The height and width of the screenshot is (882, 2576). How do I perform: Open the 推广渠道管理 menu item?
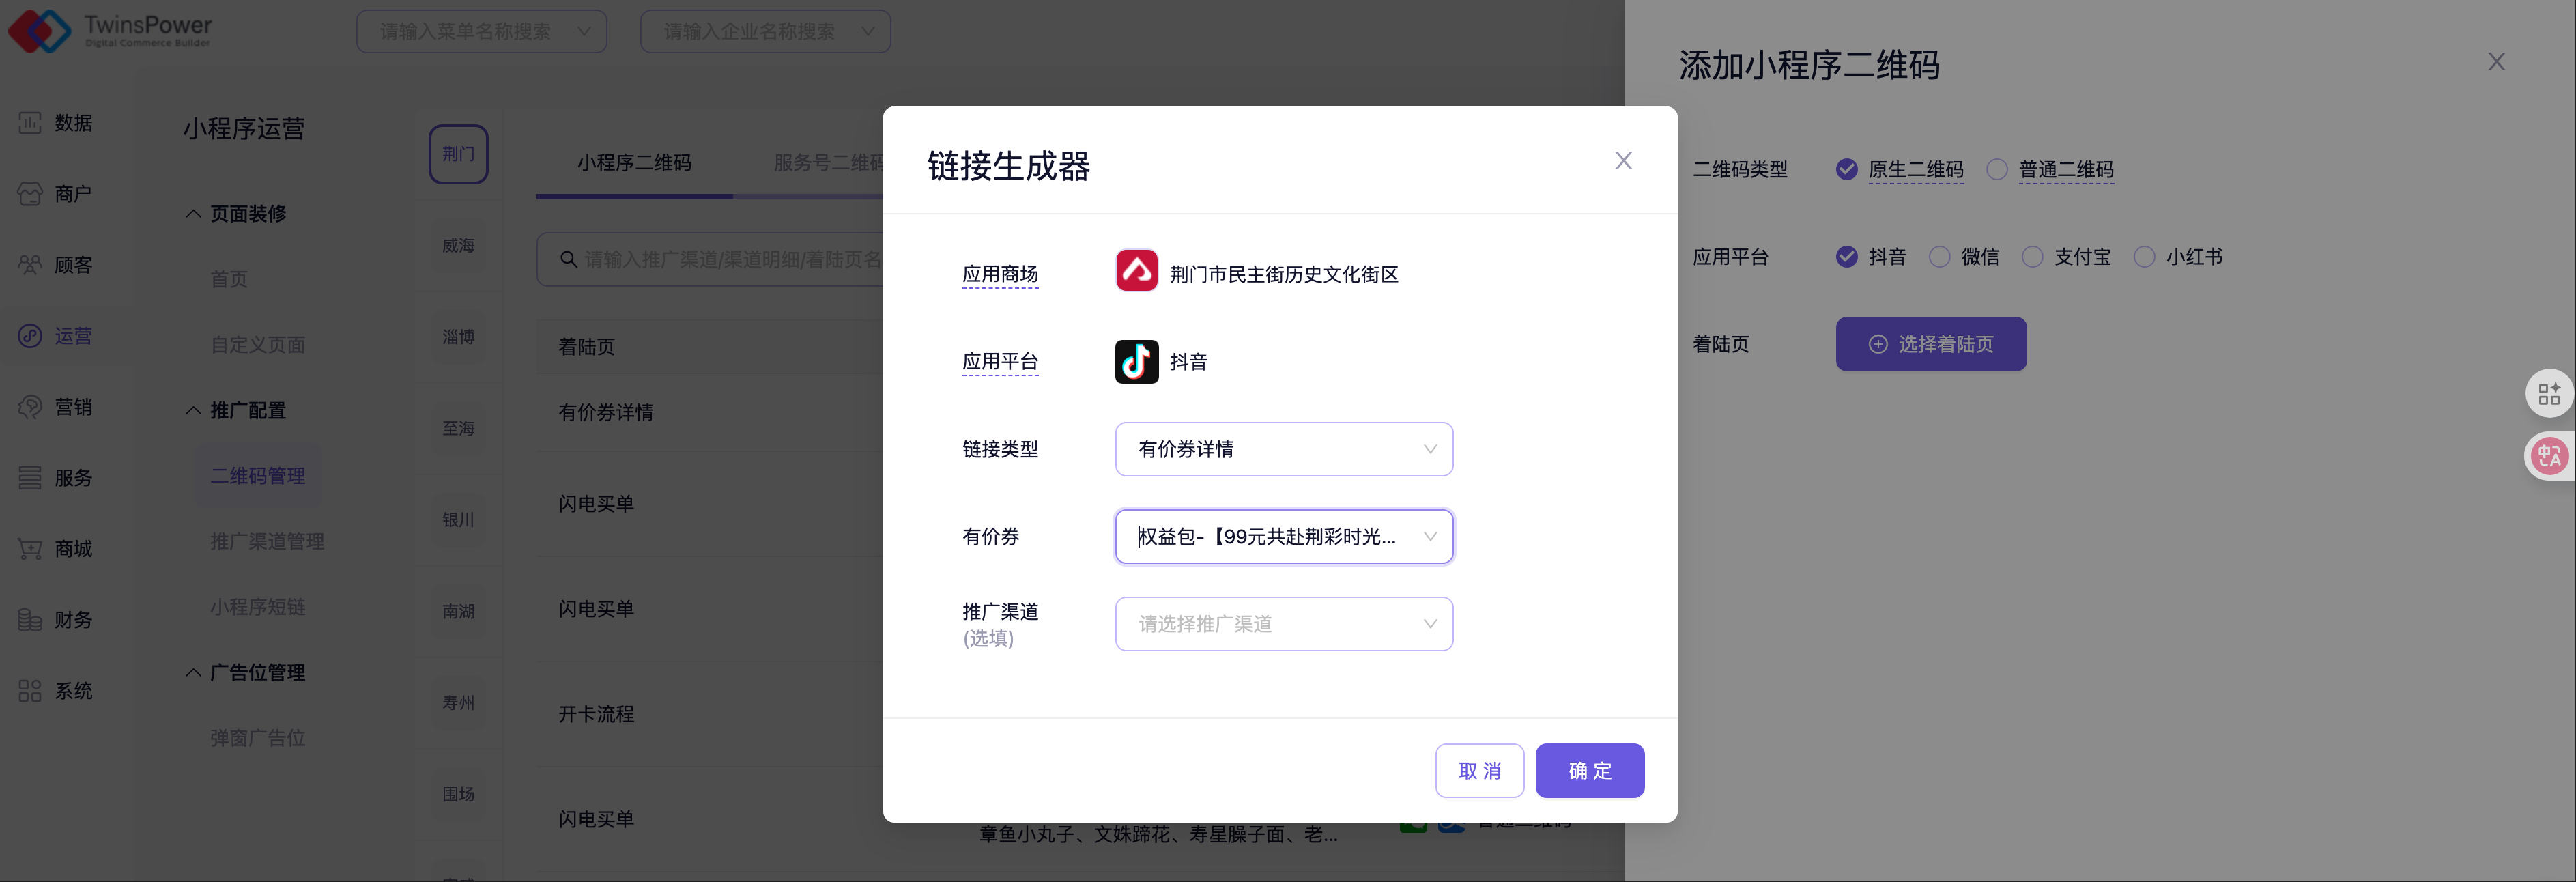point(267,541)
